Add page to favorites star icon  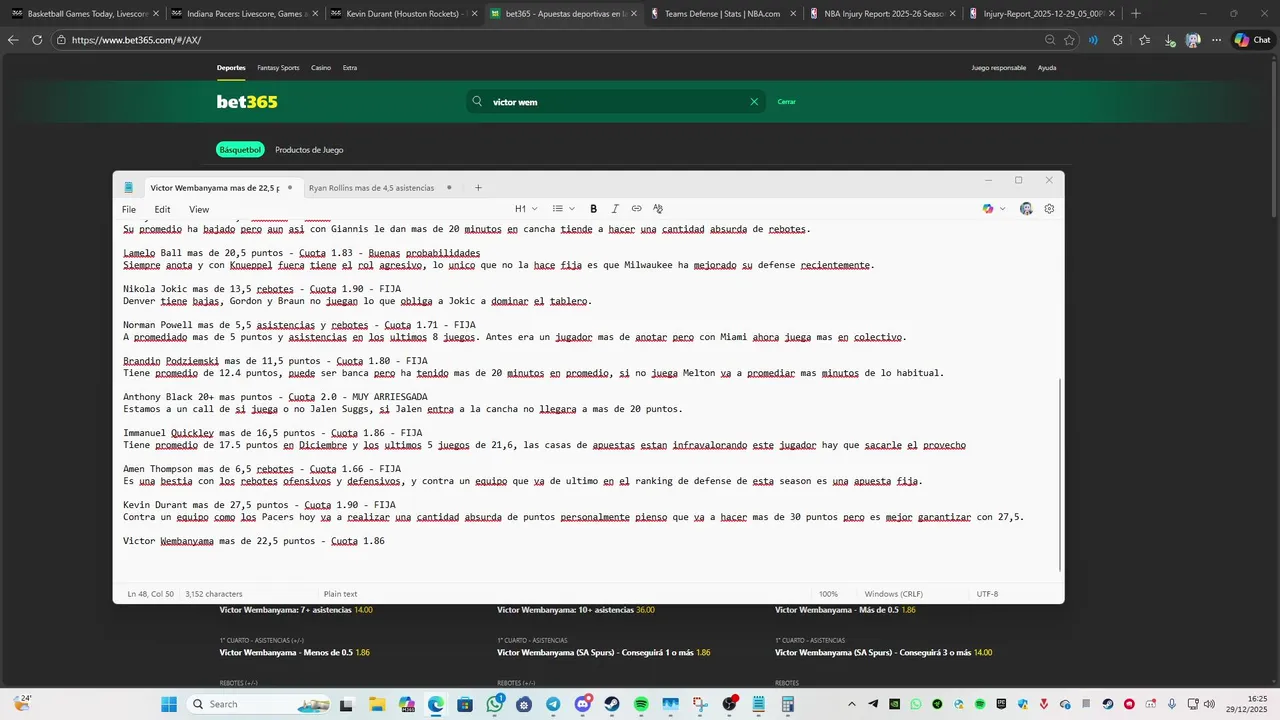coord(1069,40)
